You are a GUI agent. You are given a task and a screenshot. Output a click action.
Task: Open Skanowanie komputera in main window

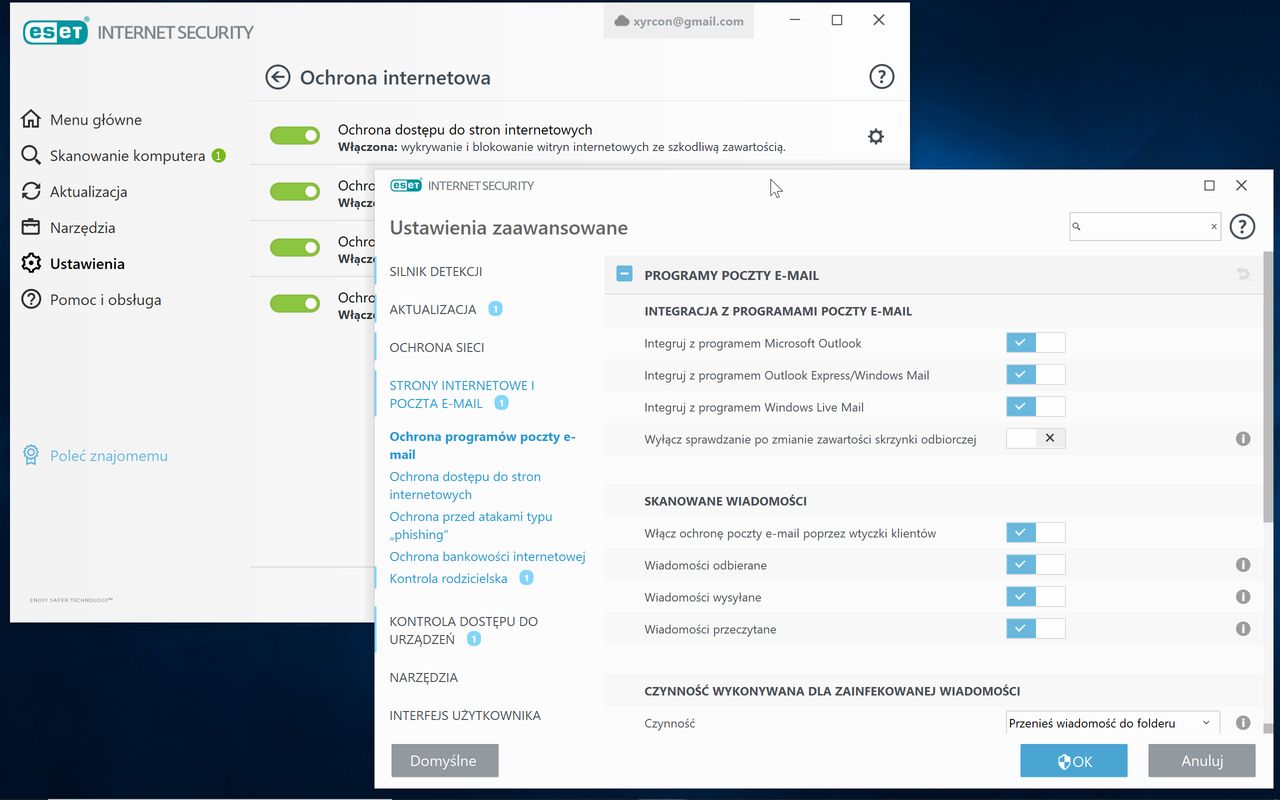click(x=127, y=155)
